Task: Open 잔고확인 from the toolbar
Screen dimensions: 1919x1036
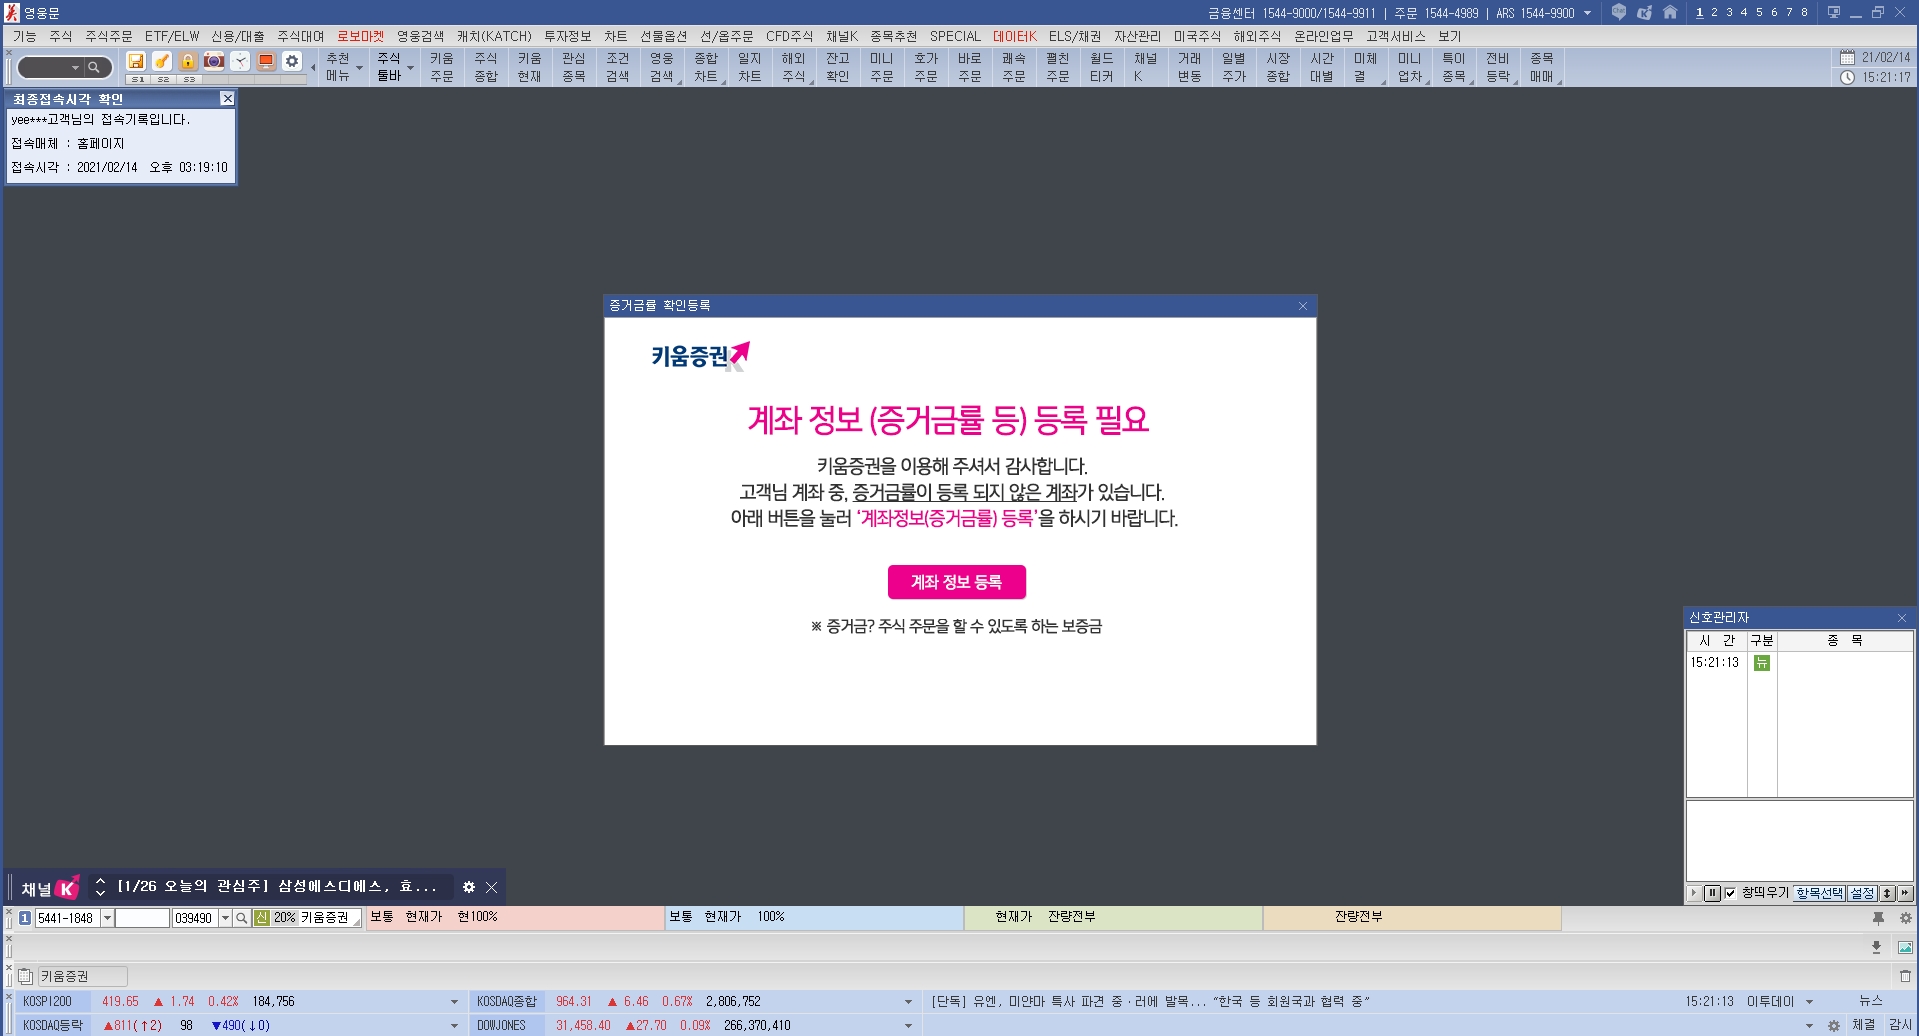Action: [837, 67]
